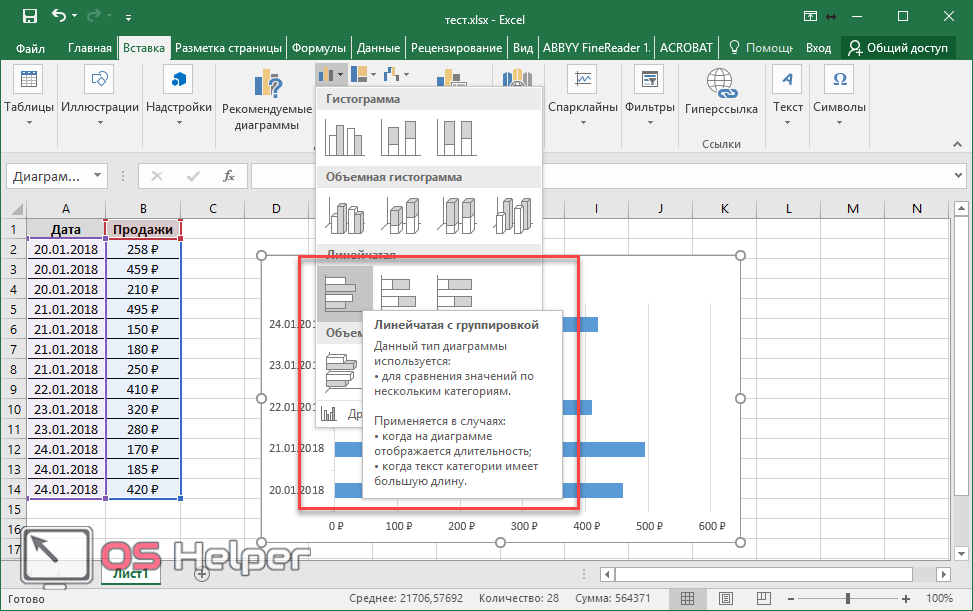Click the Undo arrow in the title bar
Image resolution: width=973 pixels, height=611 pixels.
[59, 17]
